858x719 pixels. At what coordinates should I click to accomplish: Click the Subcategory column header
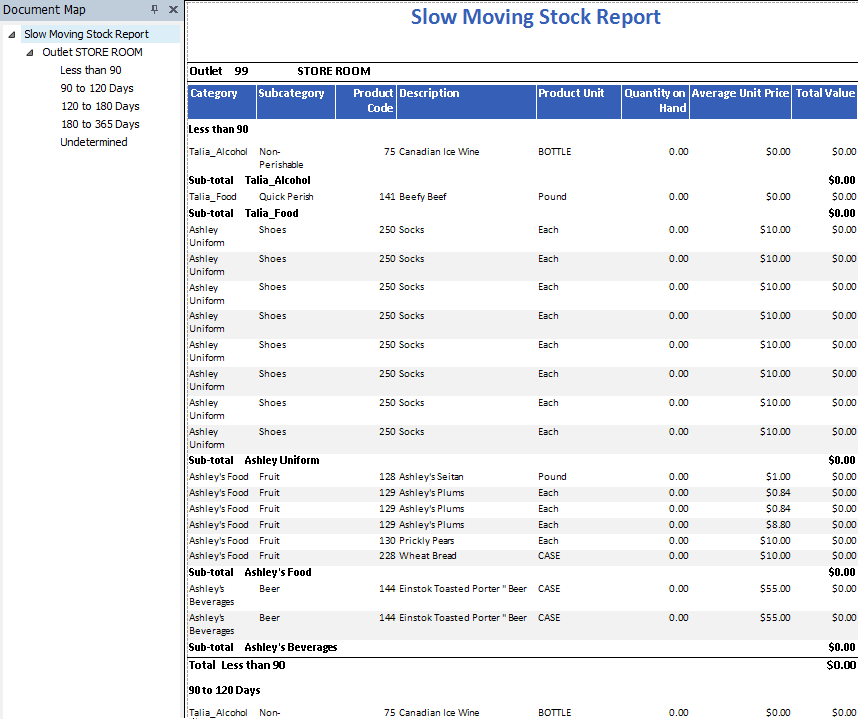[x=291, y=93]
